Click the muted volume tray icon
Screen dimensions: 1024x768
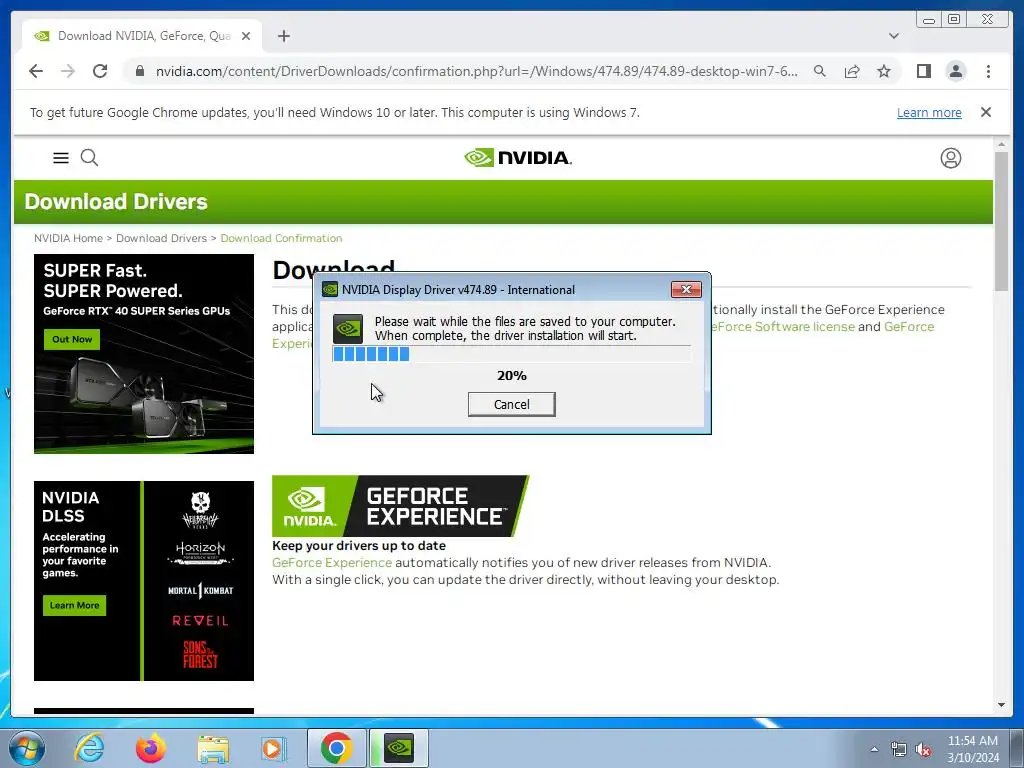coord(923,749)
